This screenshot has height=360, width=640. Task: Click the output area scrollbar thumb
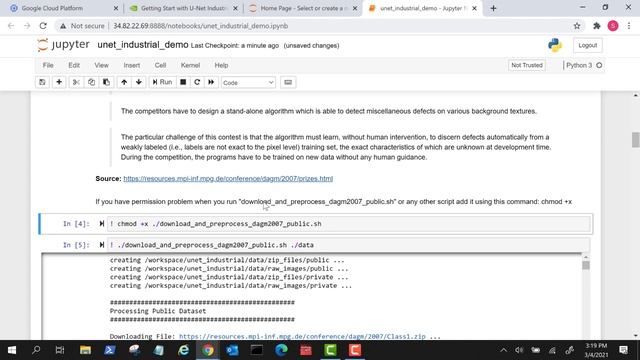(x=586, y=265)
